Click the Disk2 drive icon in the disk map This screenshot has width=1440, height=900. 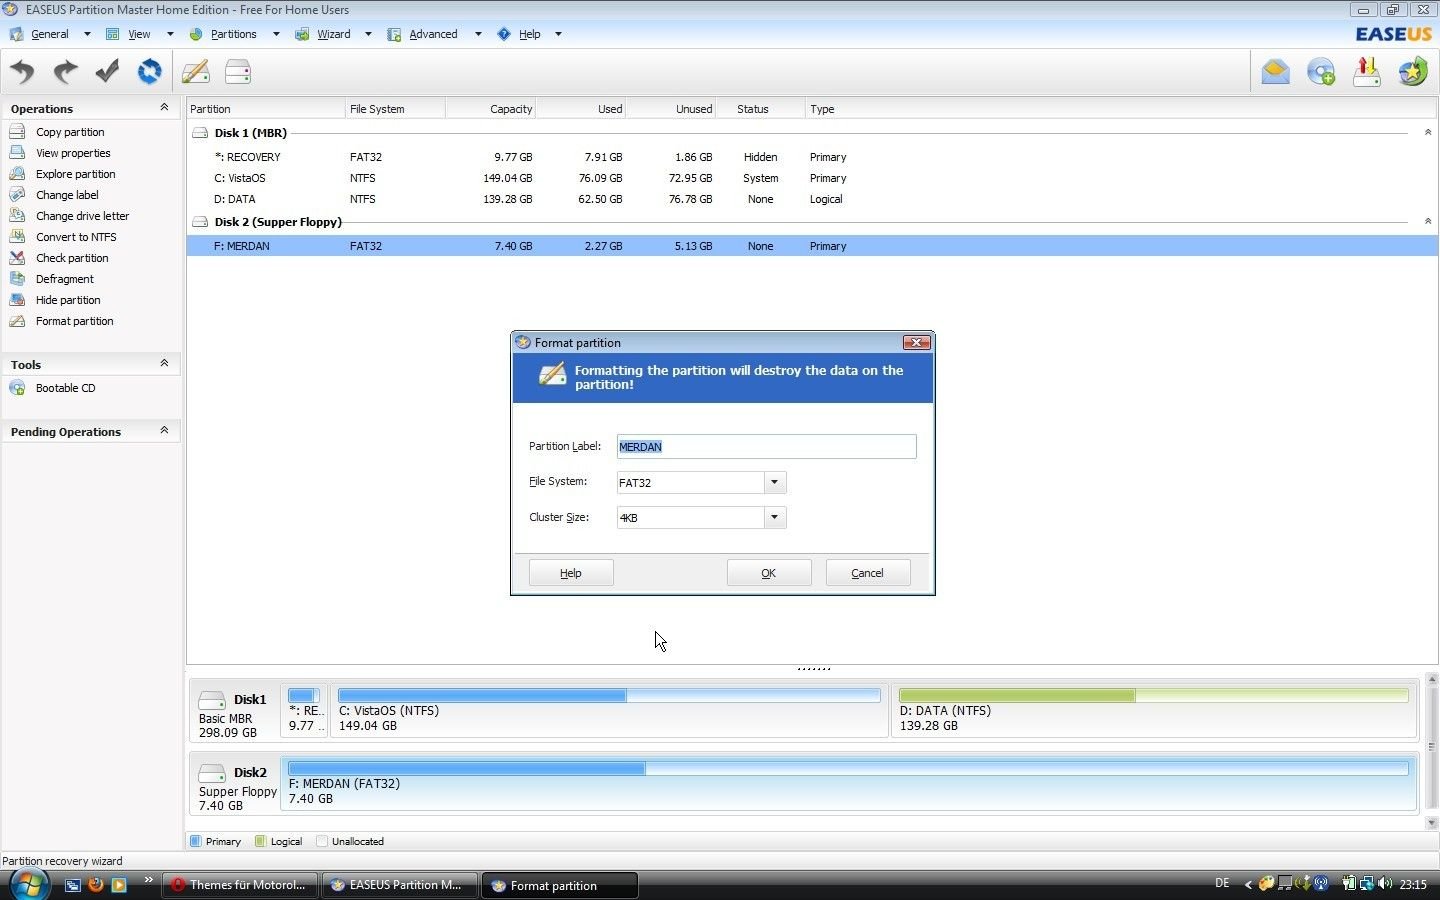[x=211, y=773]
